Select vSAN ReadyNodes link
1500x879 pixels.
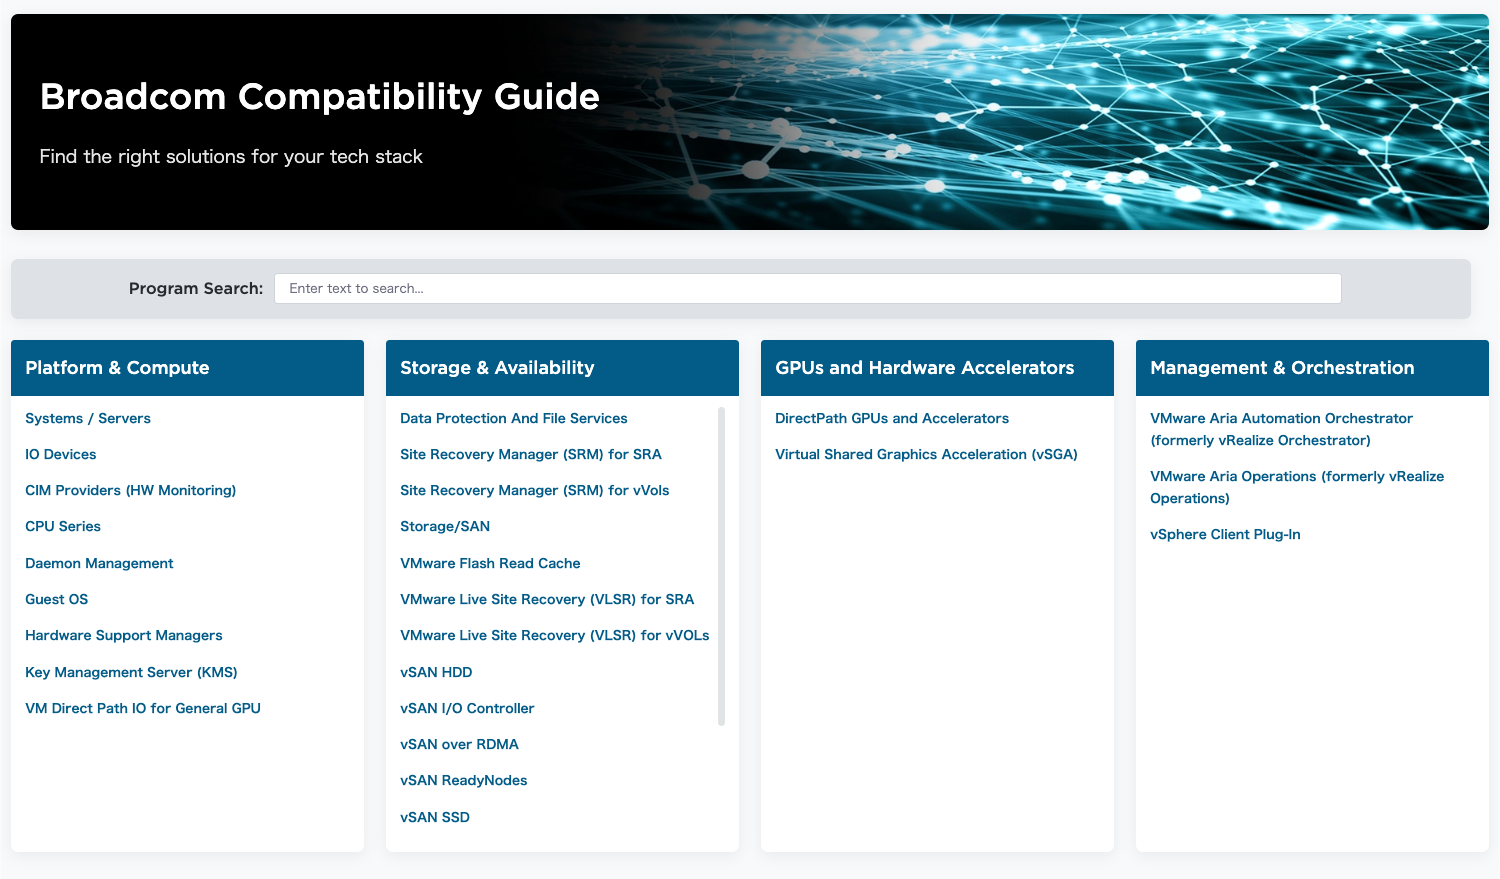click(463, 780)
